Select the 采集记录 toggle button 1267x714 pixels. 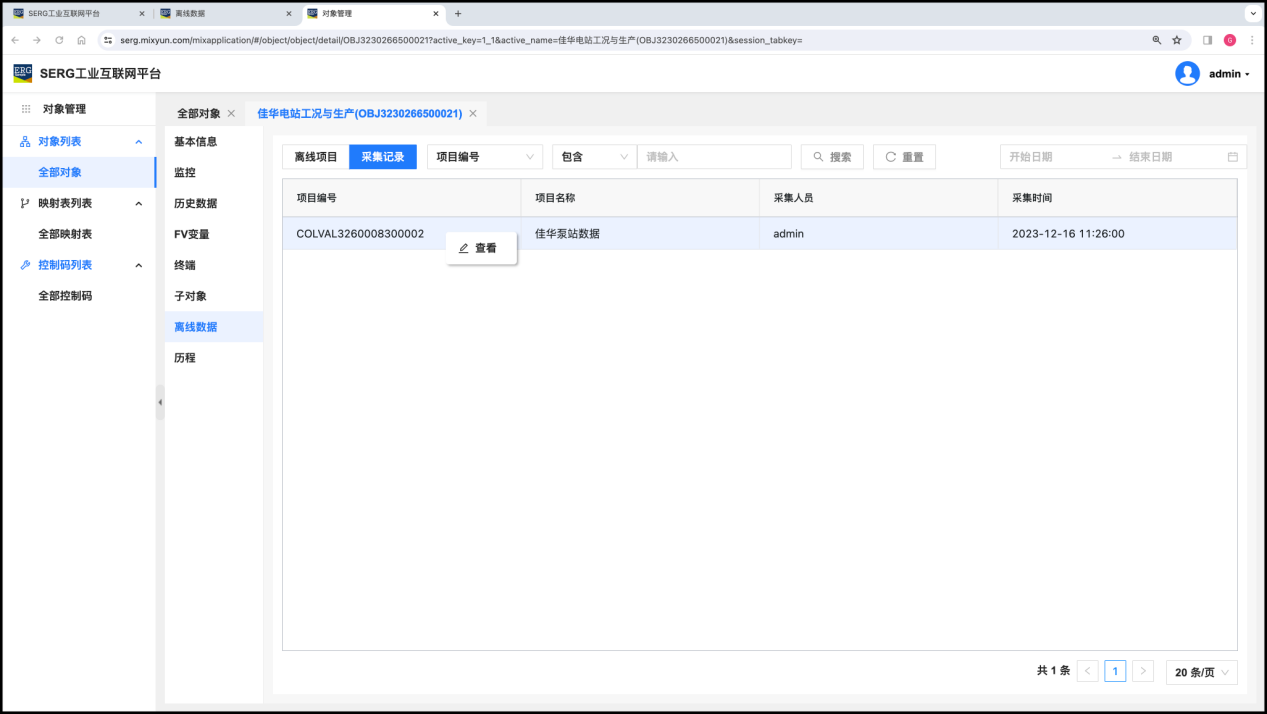pos(382,157)
